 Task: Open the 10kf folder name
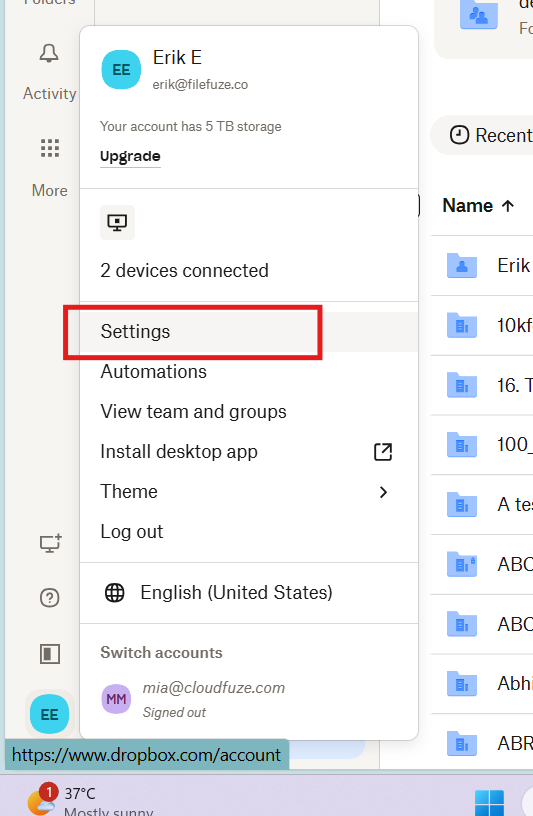tap(515, 325)
